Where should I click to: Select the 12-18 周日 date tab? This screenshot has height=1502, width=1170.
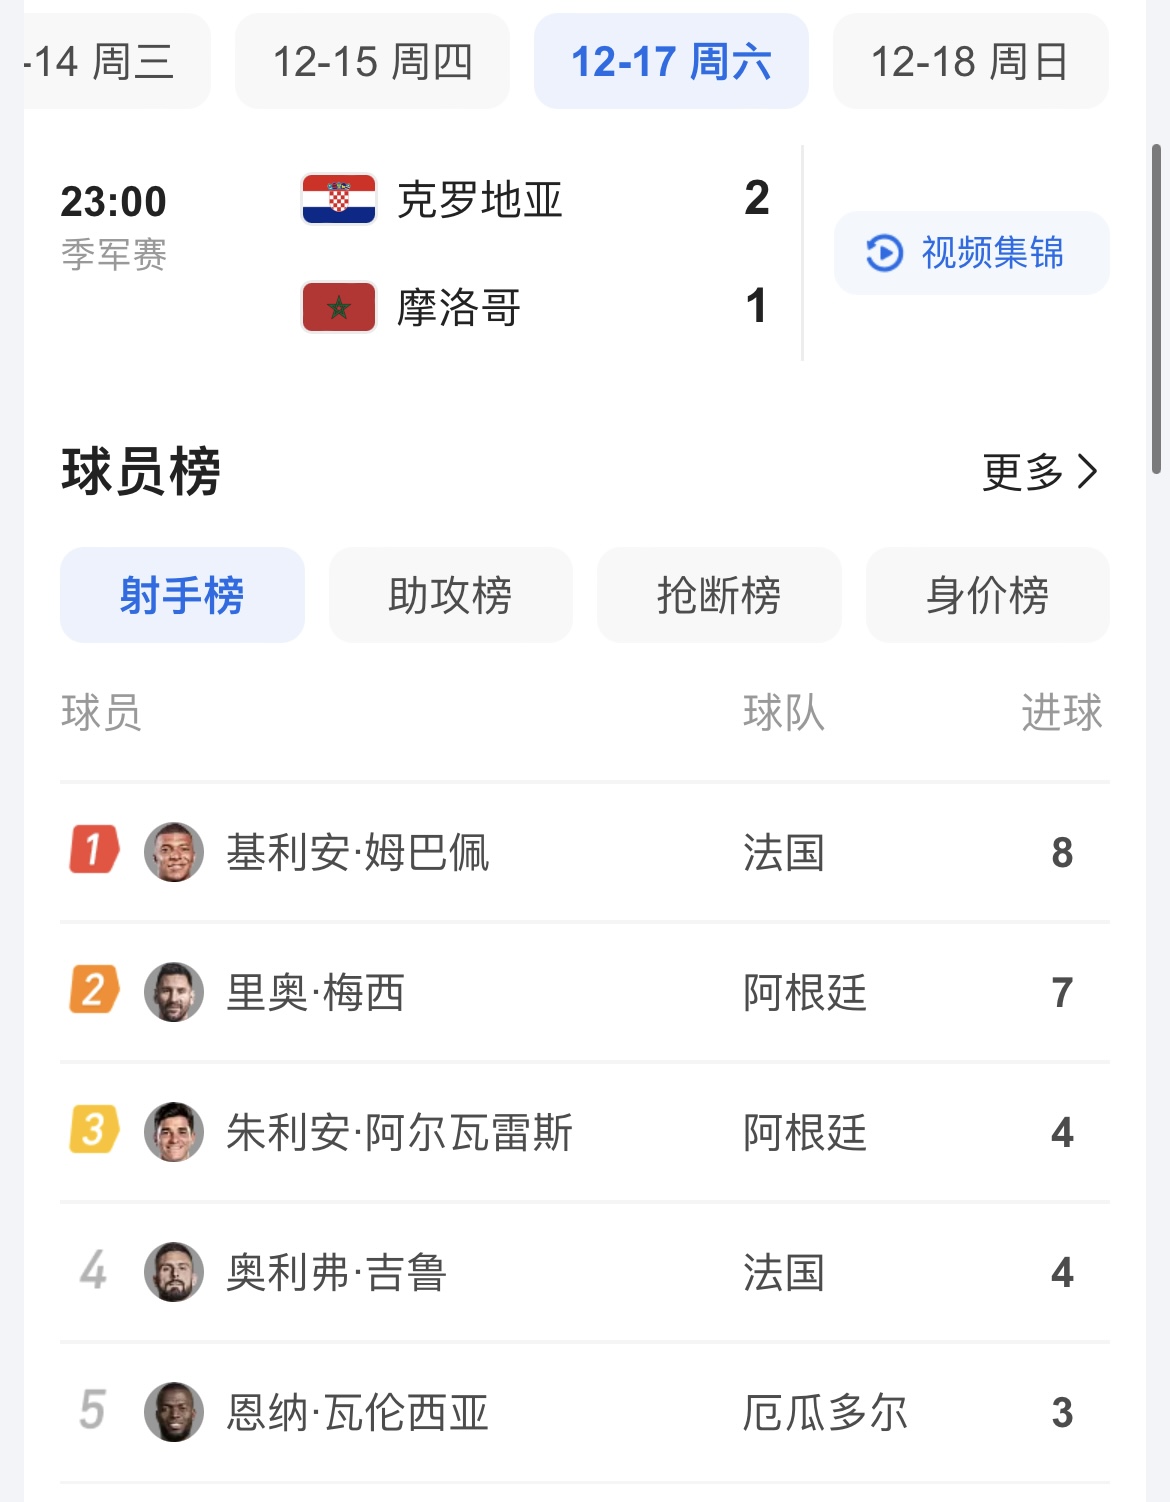click(x=970, y=61)
